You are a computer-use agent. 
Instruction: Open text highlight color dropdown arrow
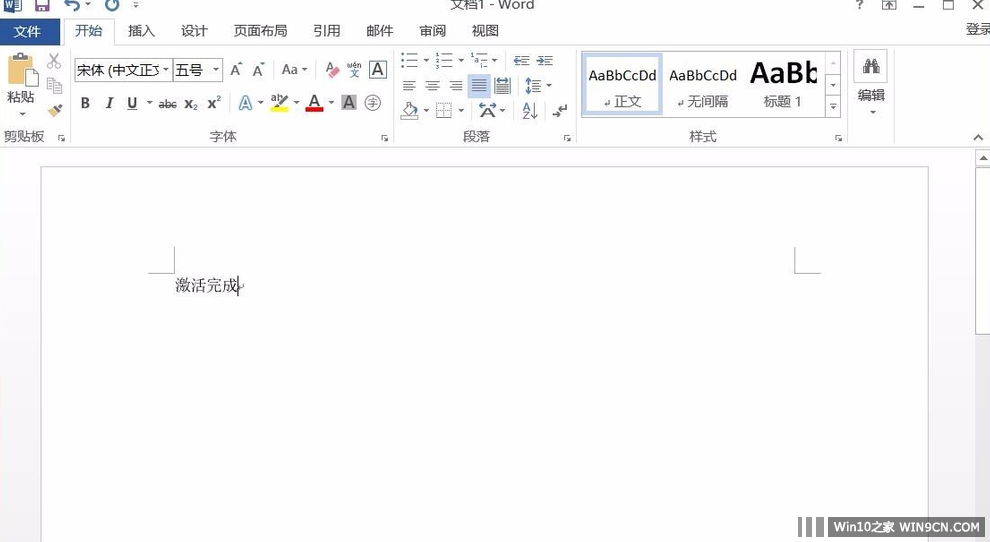pos(296,102)
